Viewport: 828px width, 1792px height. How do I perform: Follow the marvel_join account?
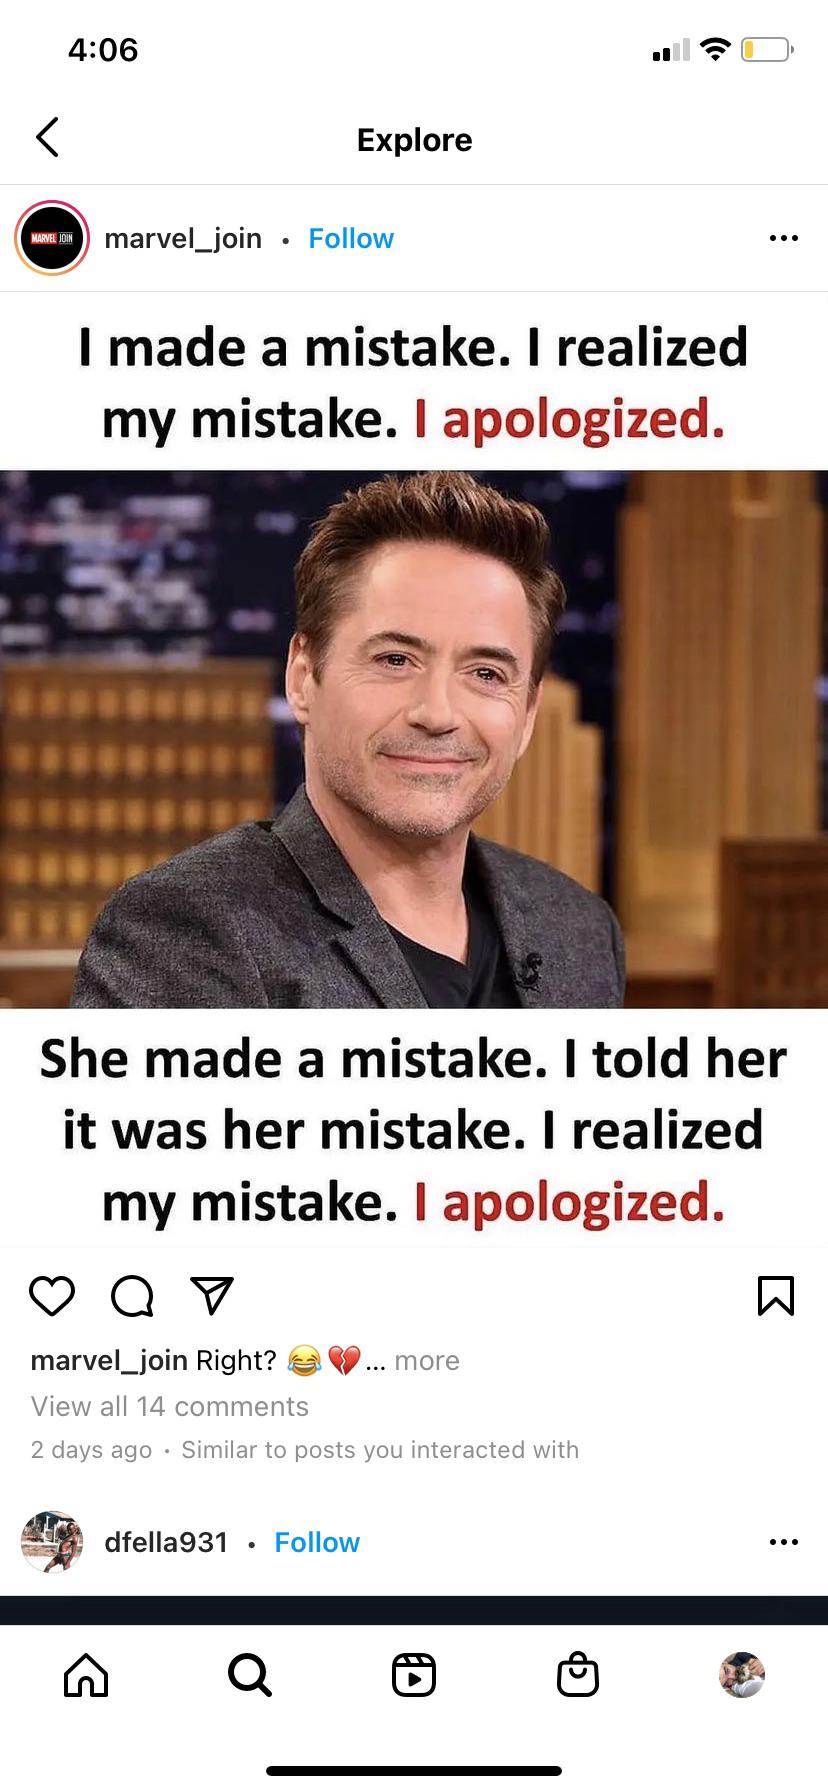pos(351,238)
